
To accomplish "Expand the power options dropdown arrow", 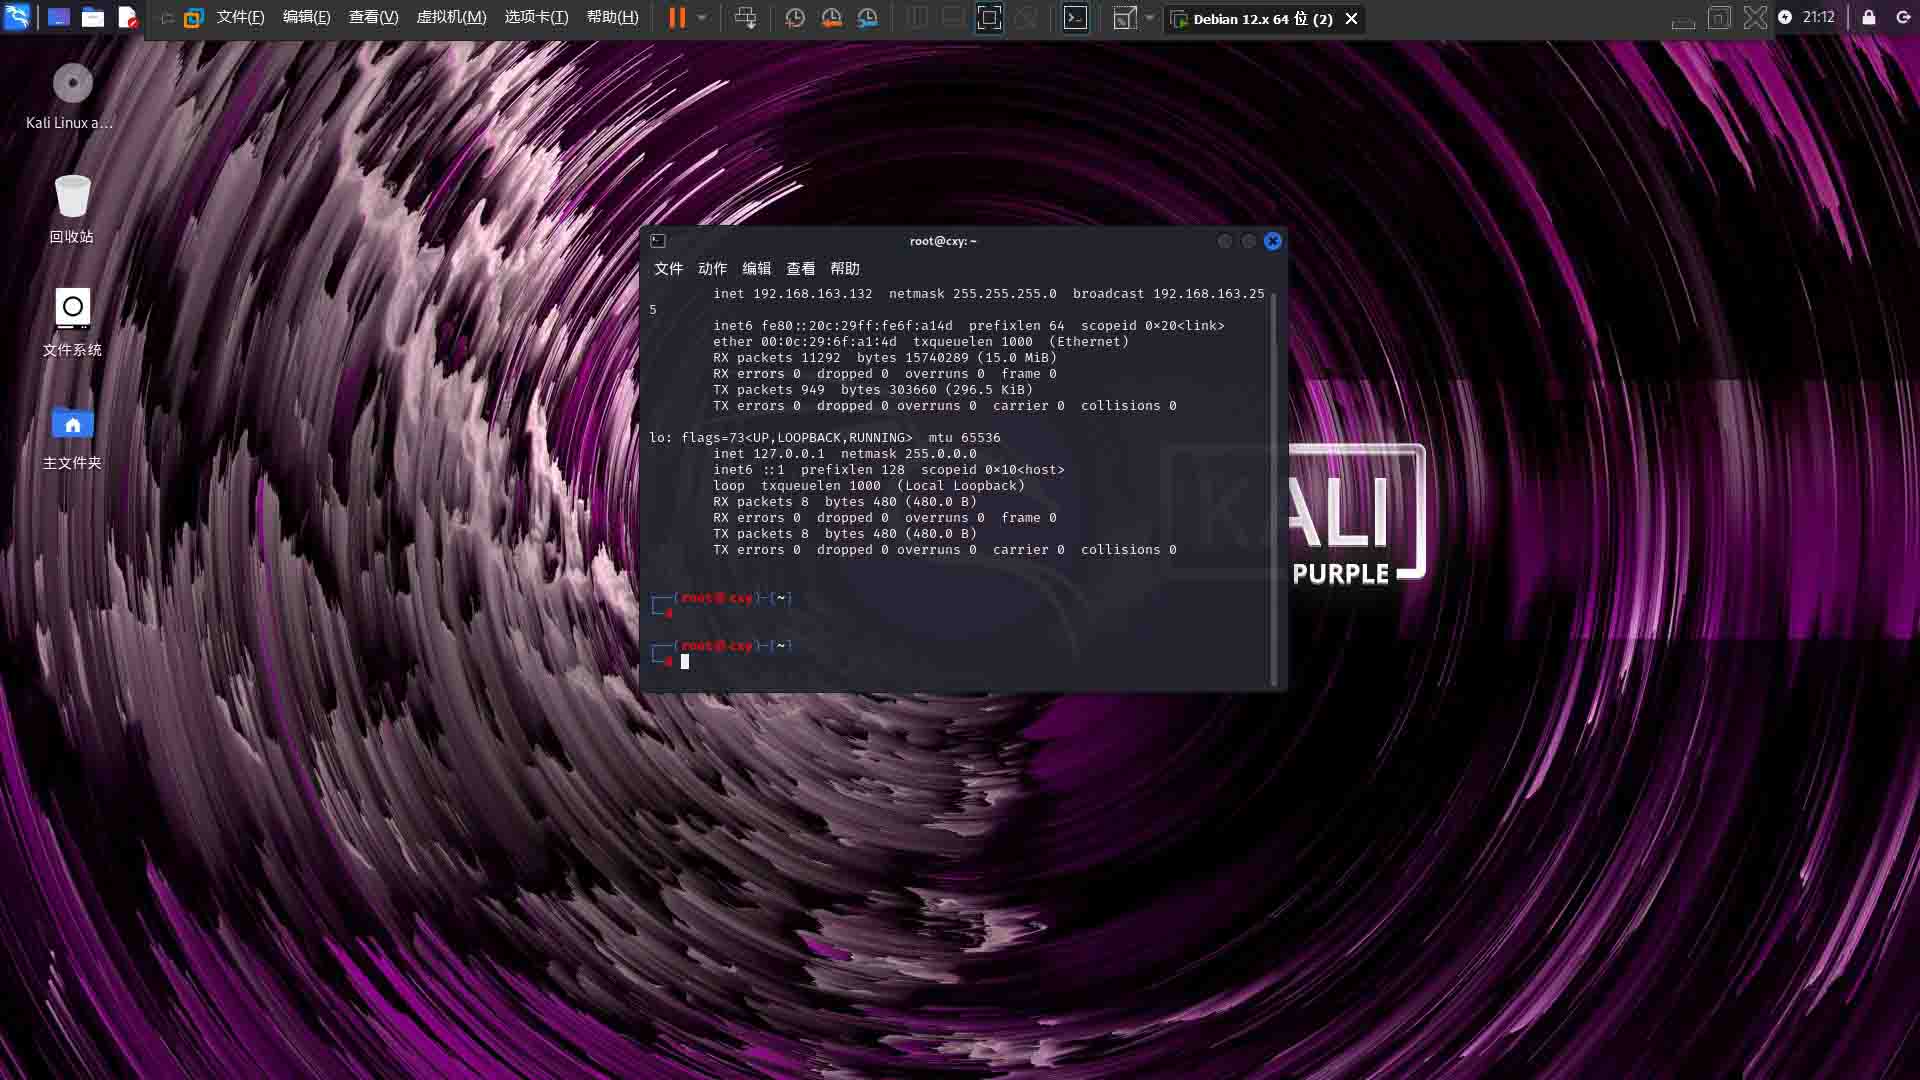I will coord(702,18).
